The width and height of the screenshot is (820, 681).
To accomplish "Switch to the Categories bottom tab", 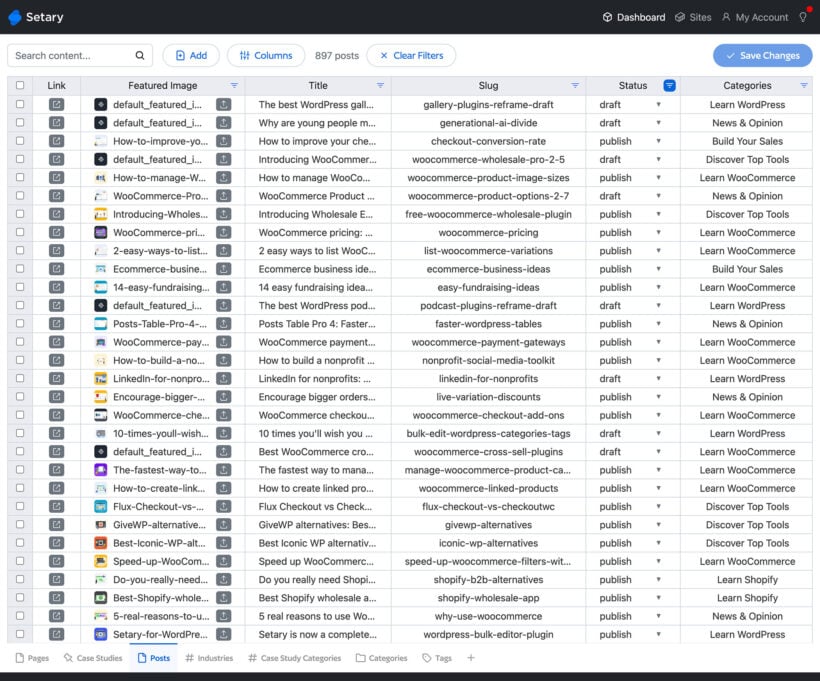I will pyautogui.click(x=382, y=658).
